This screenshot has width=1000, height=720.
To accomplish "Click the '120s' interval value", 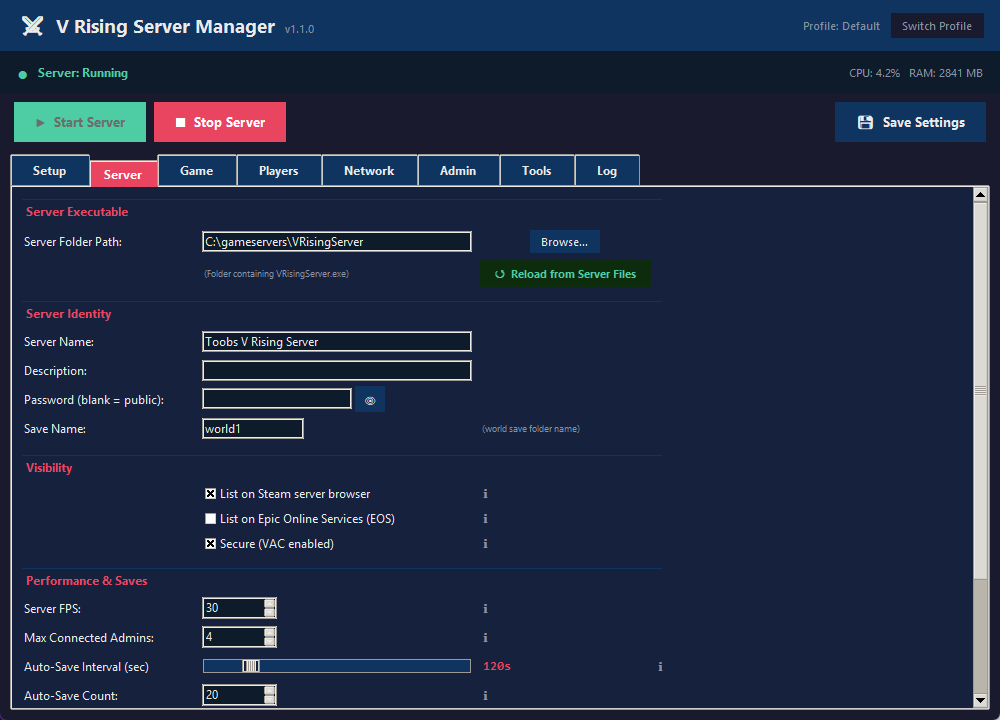I will coord(497,666).
